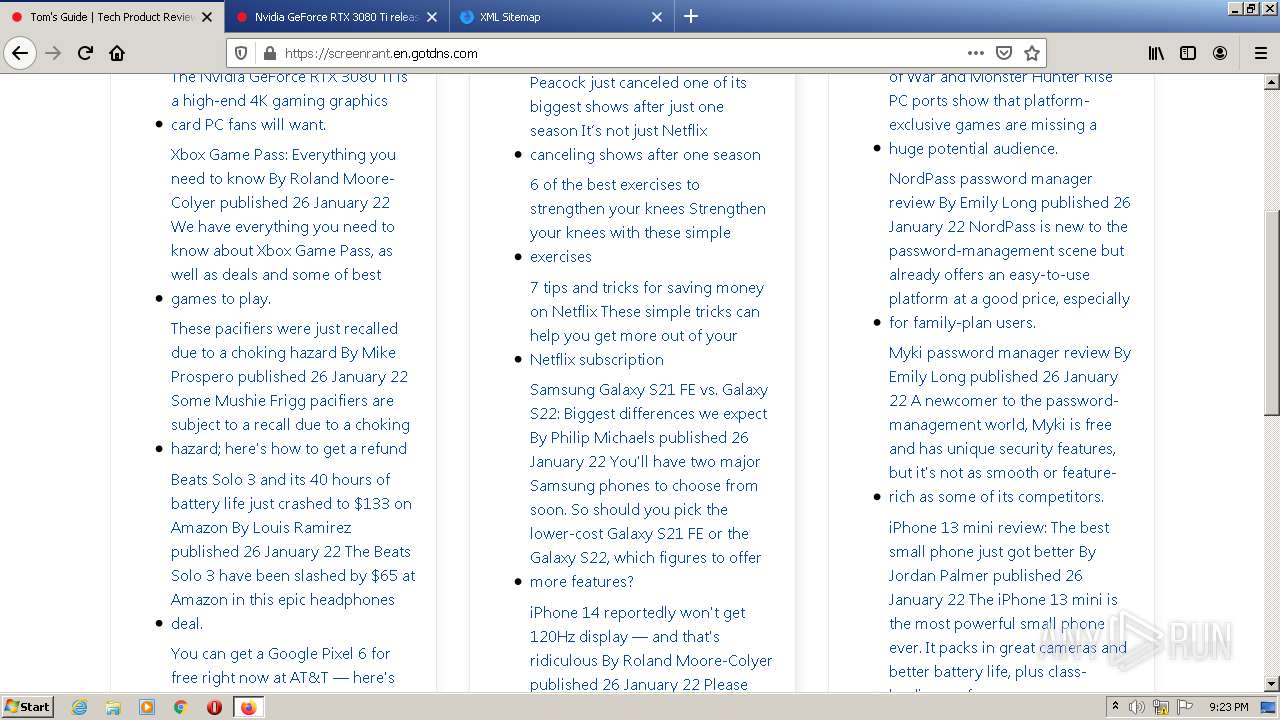Screen dimensions: 1280x720
Task: Open the Firefox hamburger menu
Action: coord(1260,53)
